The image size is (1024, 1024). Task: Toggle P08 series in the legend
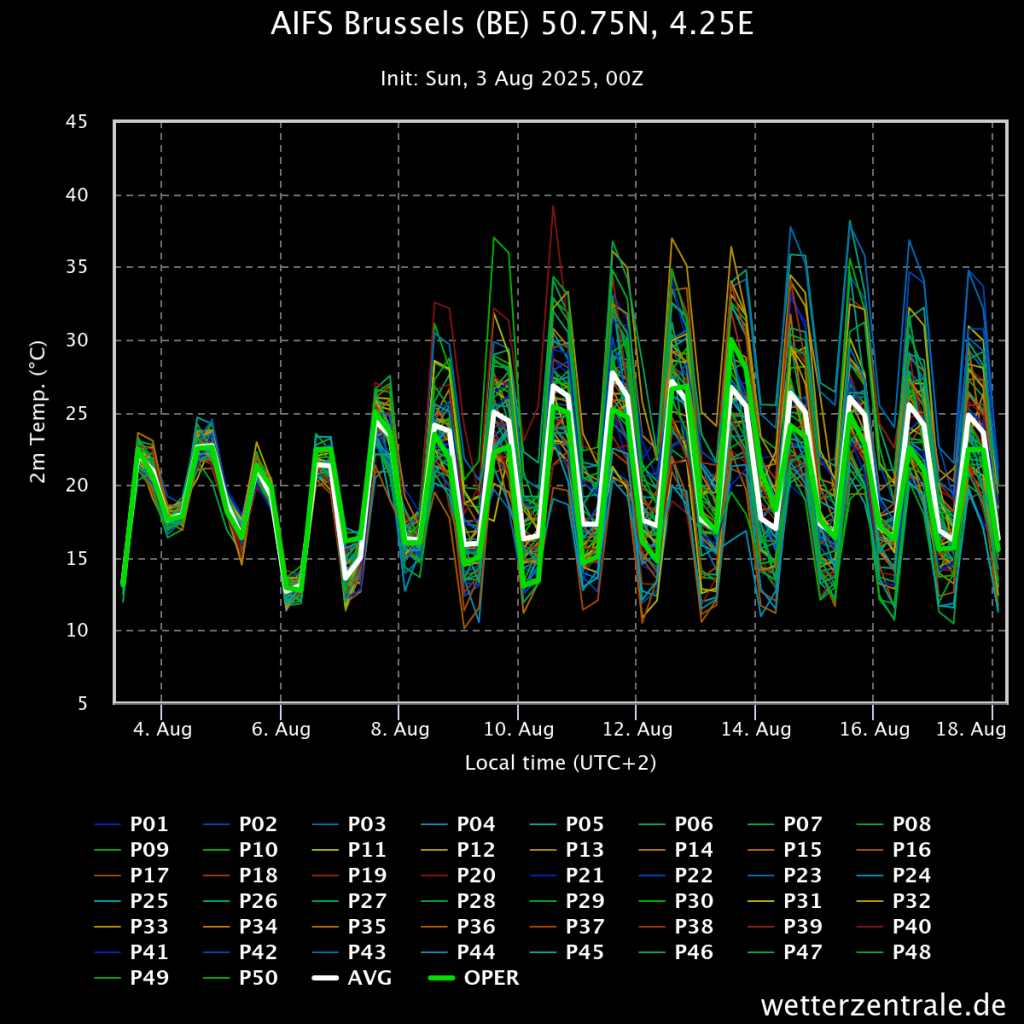pyautogui.click(x=894, y=824)
